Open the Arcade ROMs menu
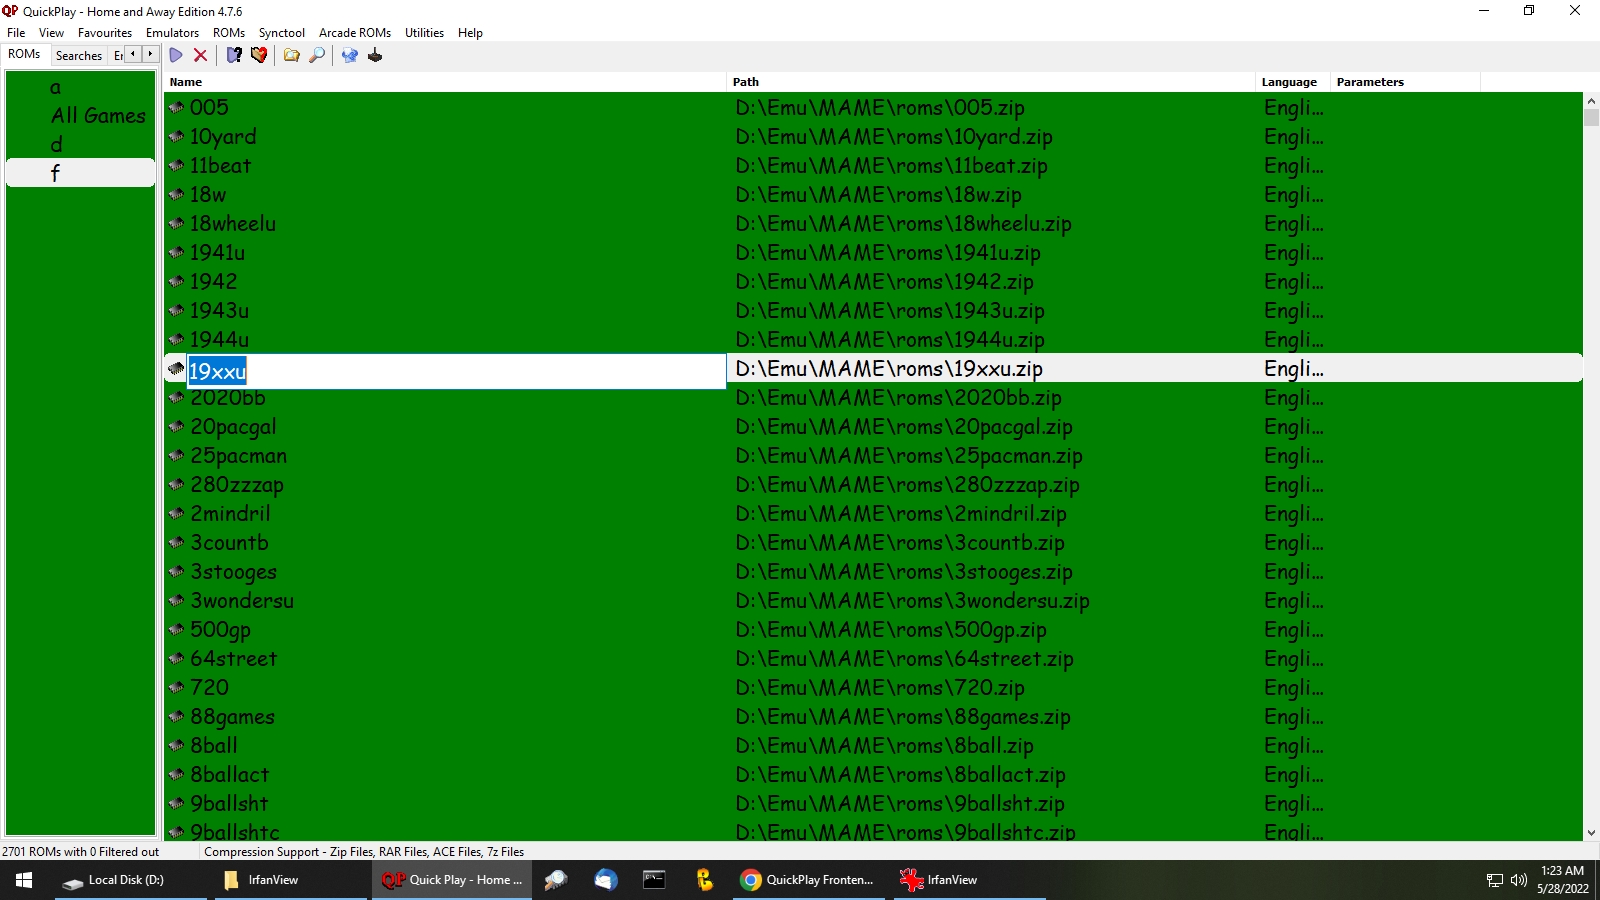 coord(355,33)
